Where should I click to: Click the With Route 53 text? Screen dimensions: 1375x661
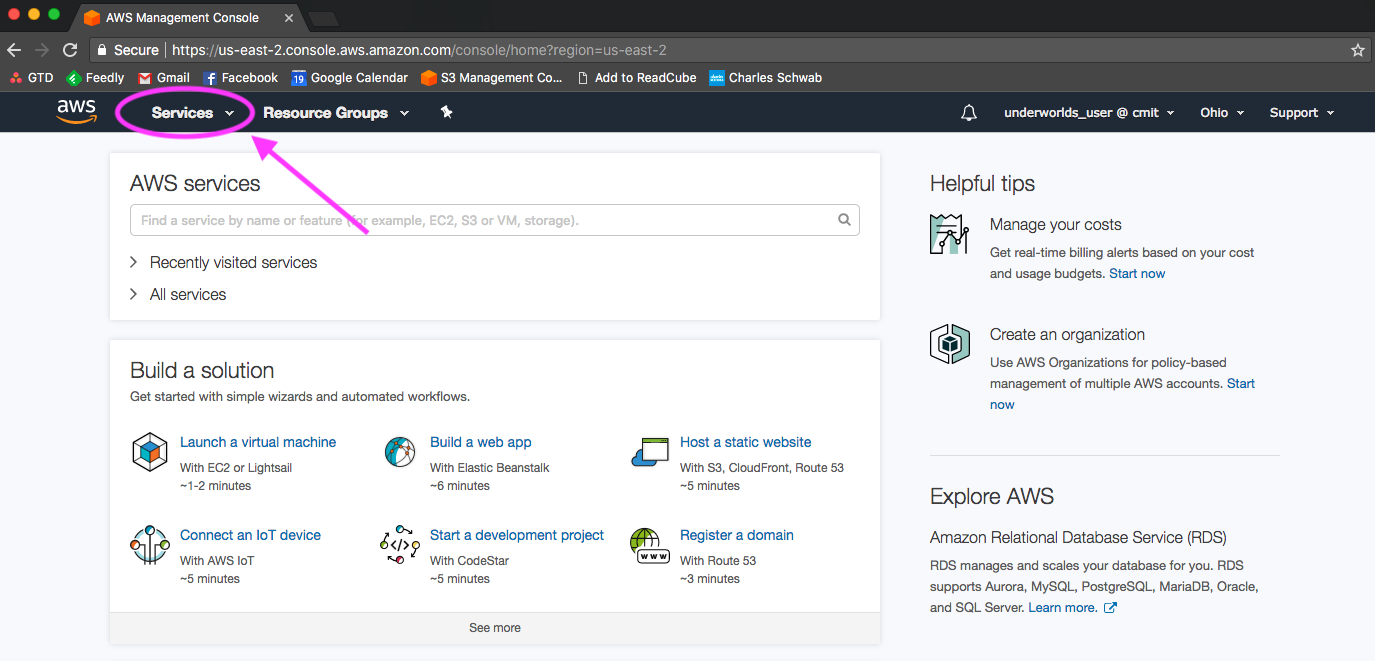click(718, 560)
